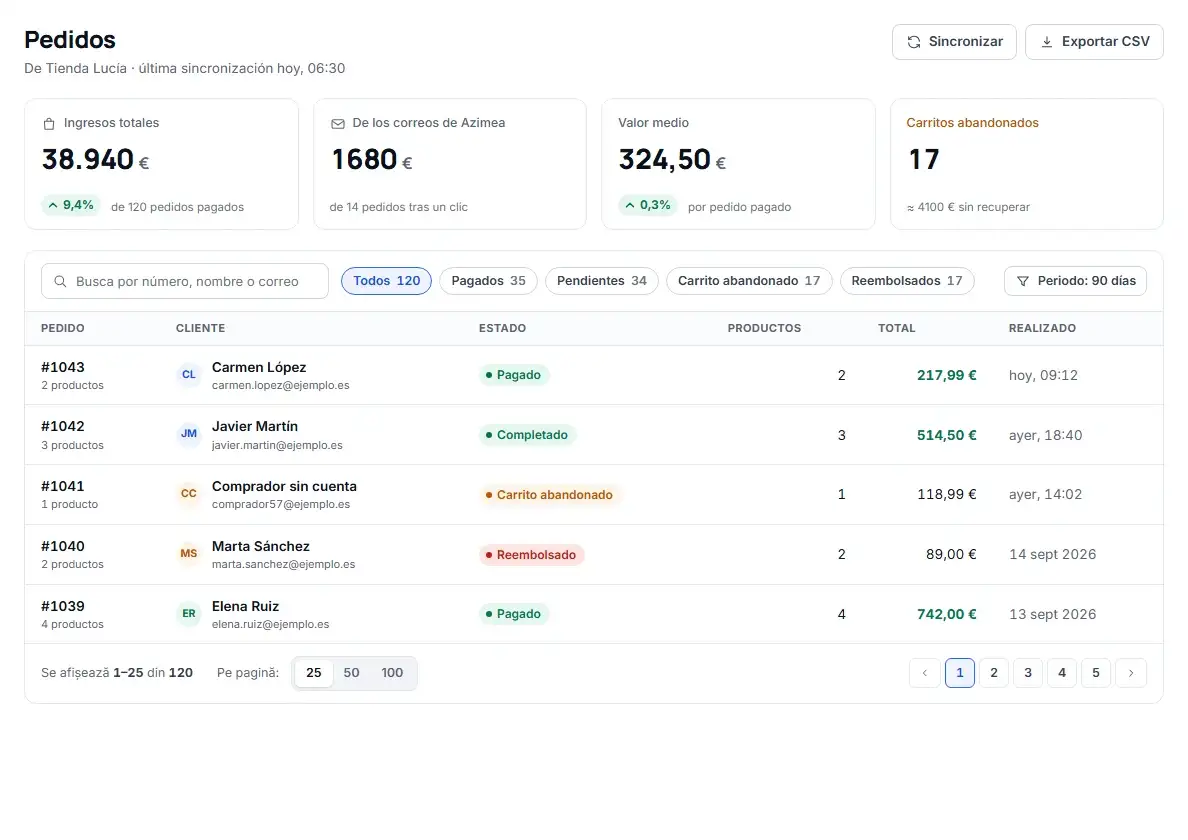Sort by the REALIZADO column header
The height and width of the screenshot is (840, 1188).
pyautogui.click(x=1042, y=328)
